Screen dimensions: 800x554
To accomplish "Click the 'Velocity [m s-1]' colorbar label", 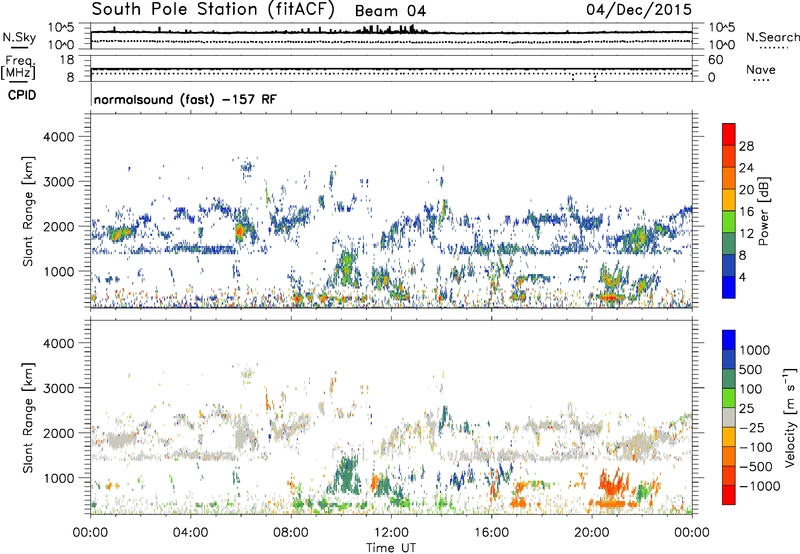I will click(x=790, y=417).
